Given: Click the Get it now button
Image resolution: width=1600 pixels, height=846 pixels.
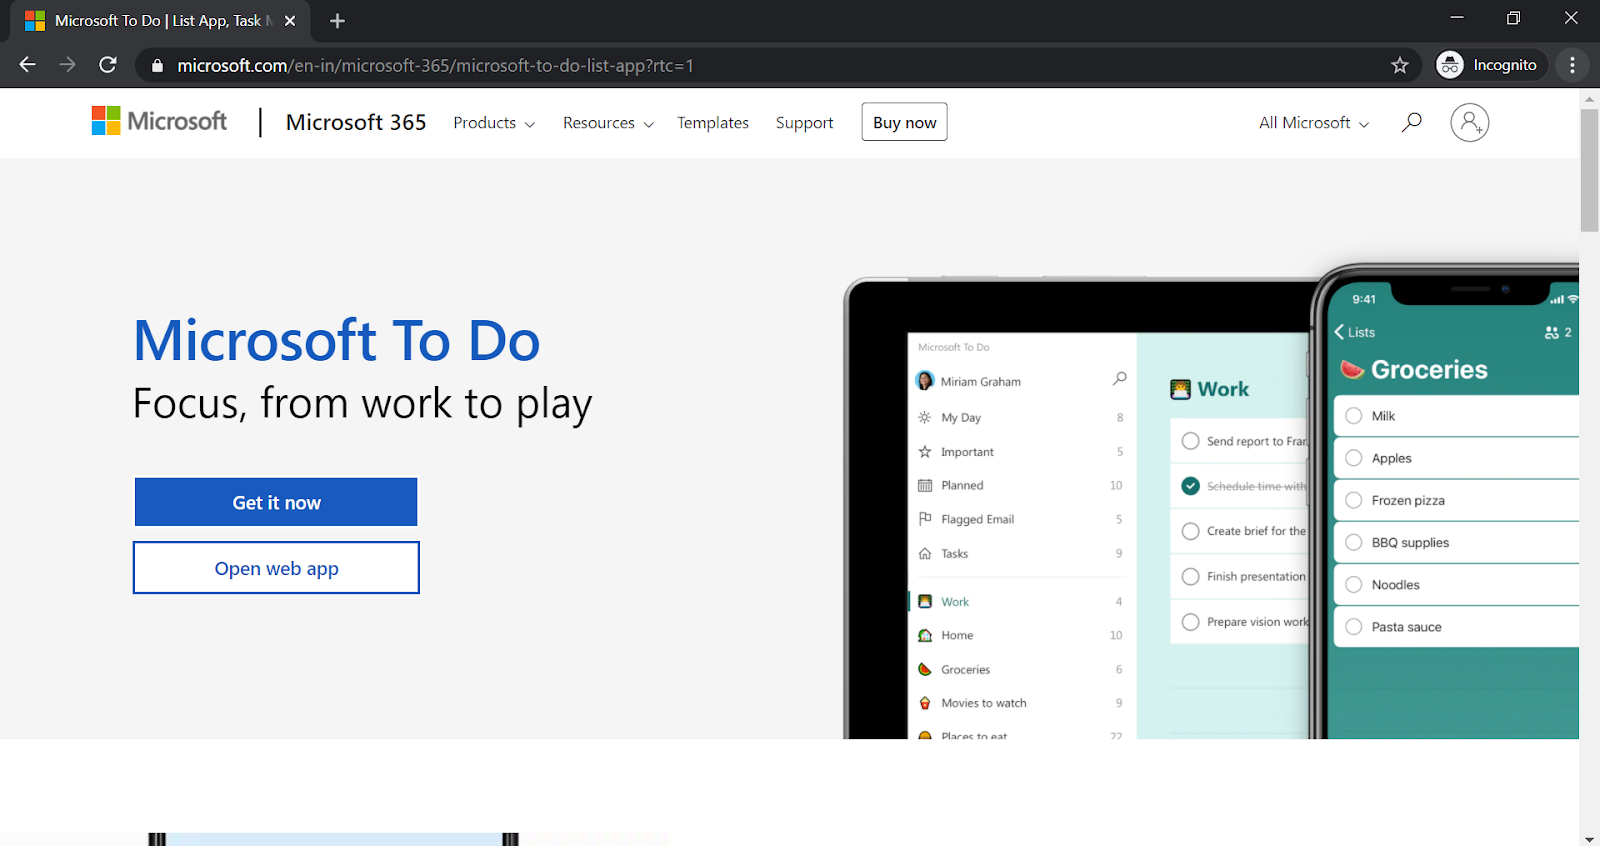Looking at the screenshot, I should [x=276, y=502].
